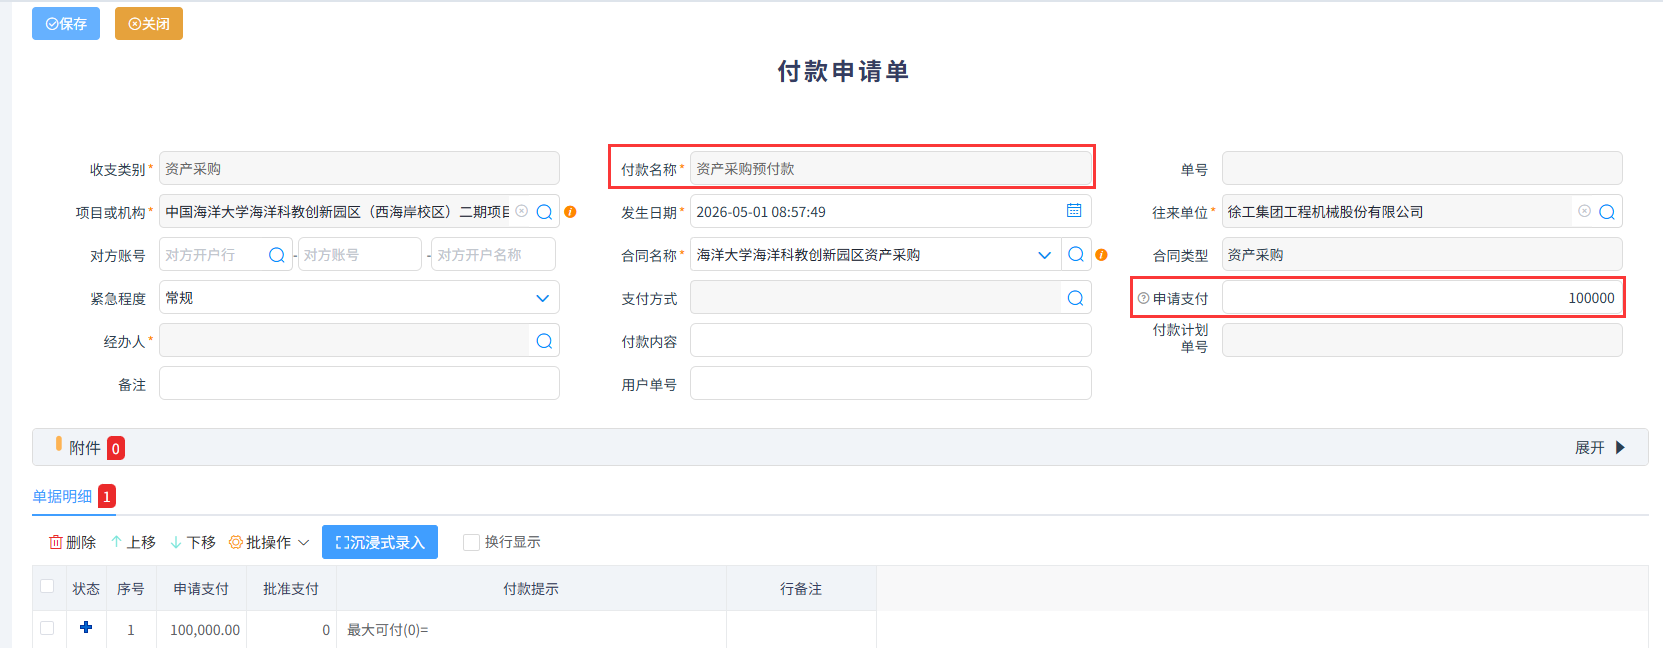Image resolution: width=1663 pixels, height=648 pixels.
Task: Click the 收支类别 field
Action: click(359, 169)
